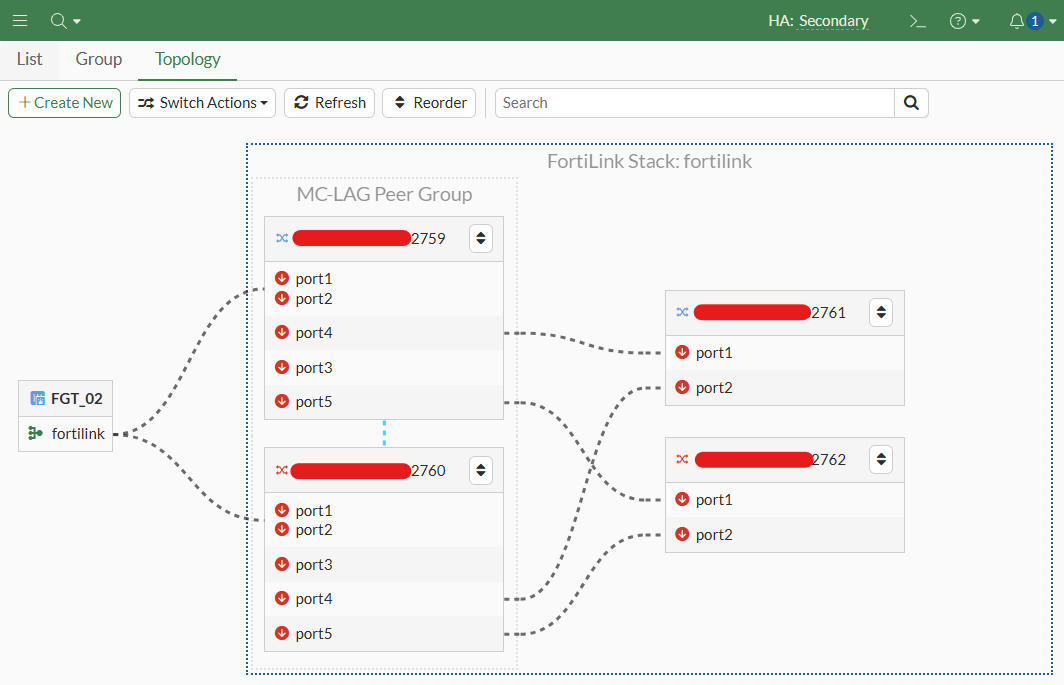Open the up-down selector for switch 2761
Viewport: 1064px width, 685px height.
[881, 312]
